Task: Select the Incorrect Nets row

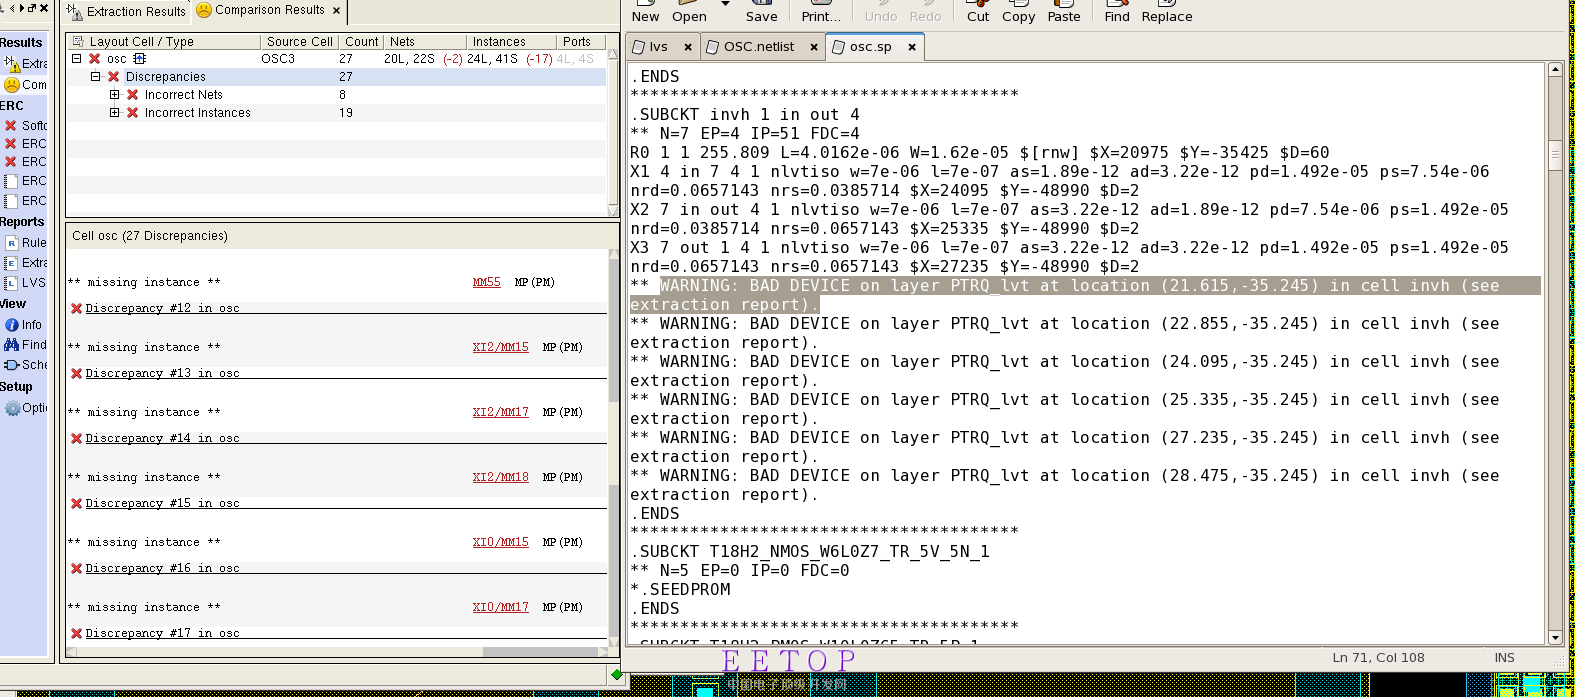Action: 335,95
